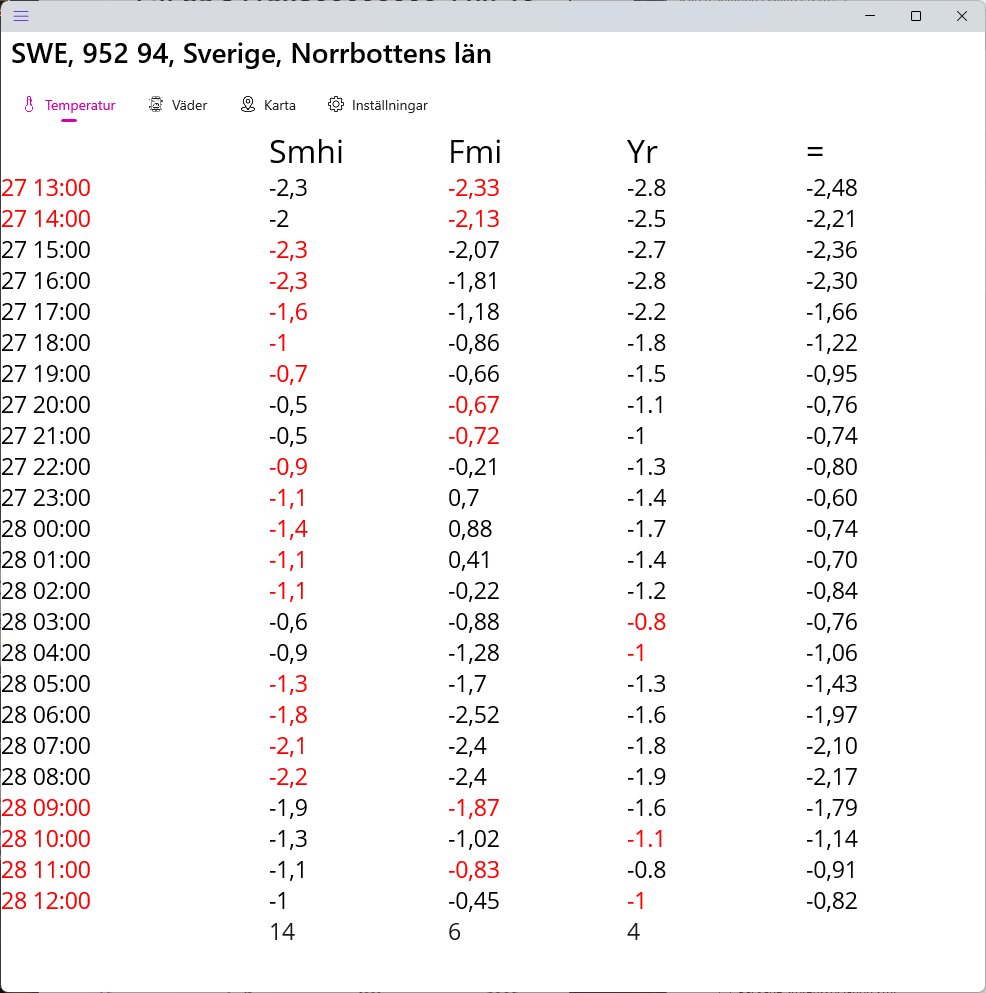This screenshot has height=993, width=986.
Task: Click the Yr total count 4
Action: (633, 933)
